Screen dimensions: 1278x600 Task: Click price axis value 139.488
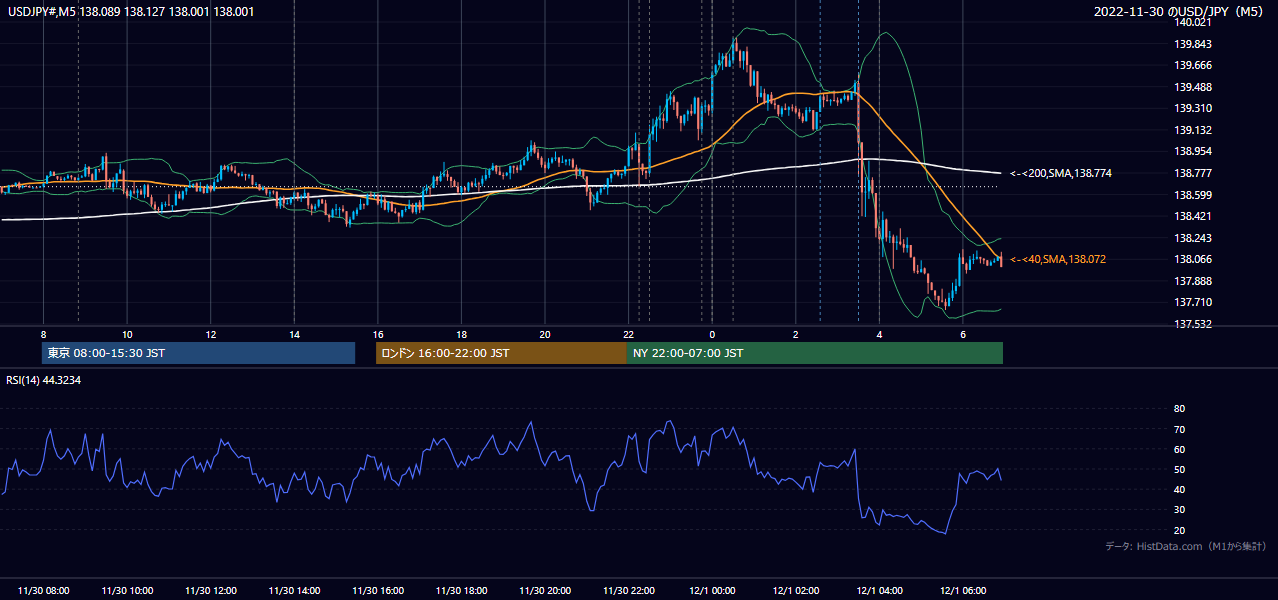[x=1192, y=87]
